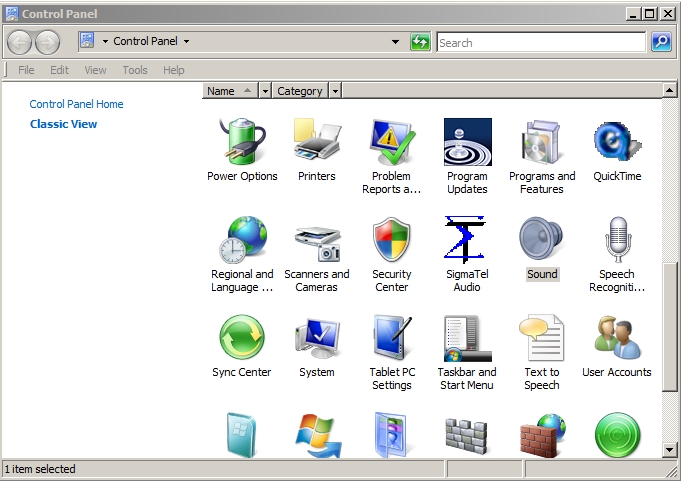681x481 pixels.
Task: Open Scanners and Cameras icon
Action: point(317,243)
